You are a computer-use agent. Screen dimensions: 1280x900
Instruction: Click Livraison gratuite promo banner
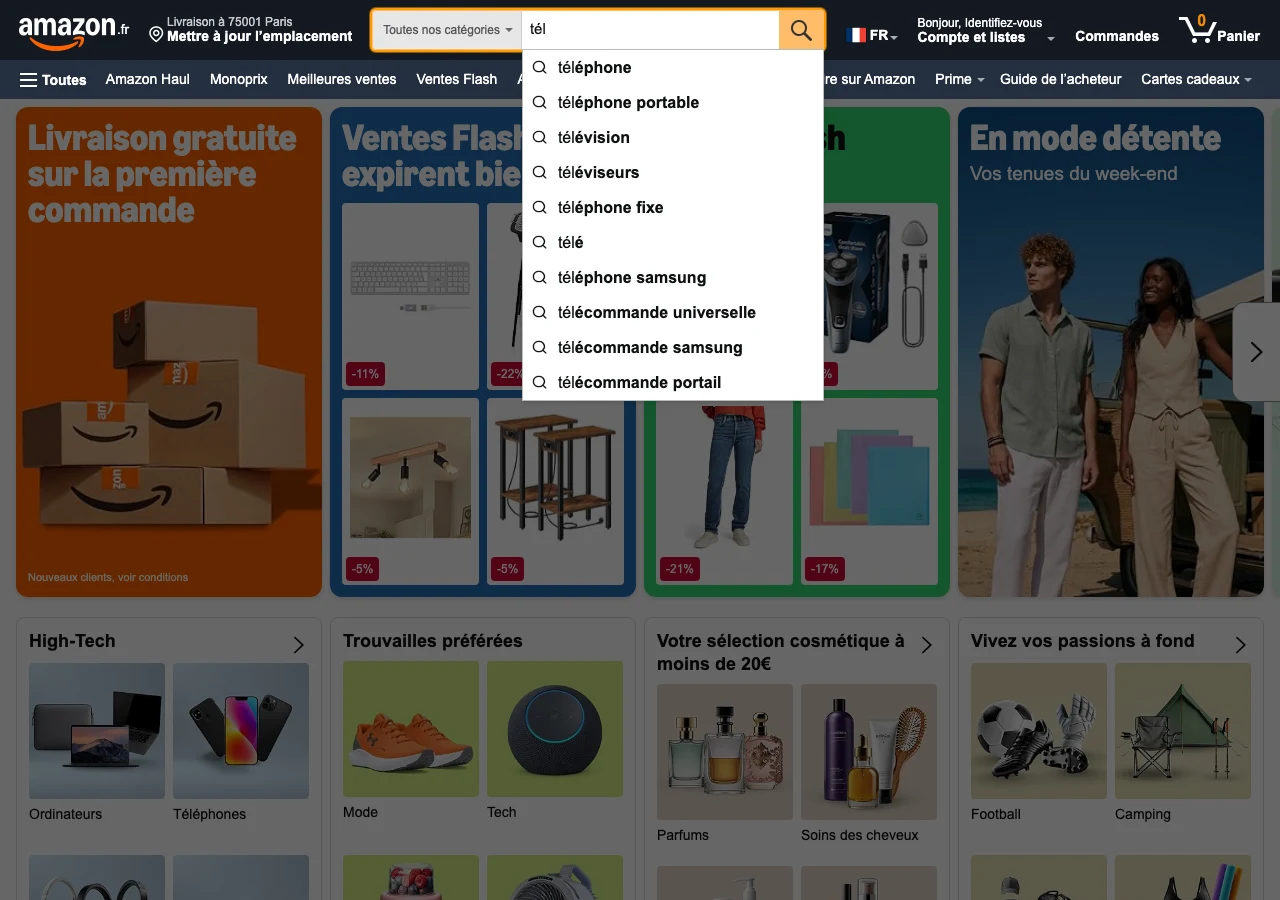click(169, 352)
